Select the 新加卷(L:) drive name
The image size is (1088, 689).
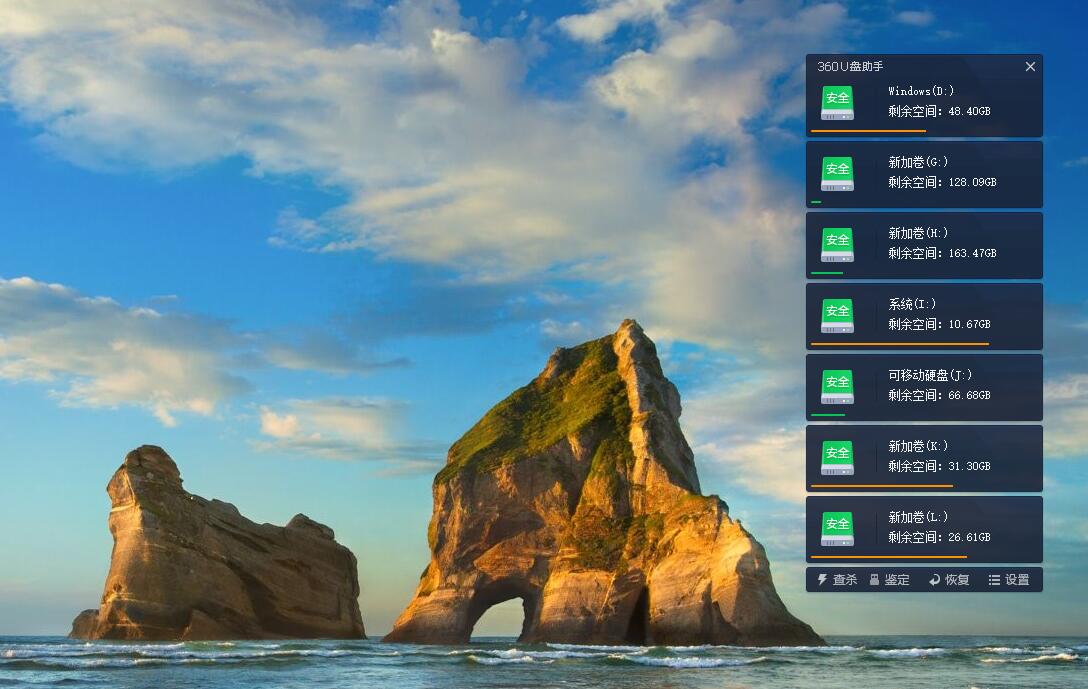(x=918, y=517)
